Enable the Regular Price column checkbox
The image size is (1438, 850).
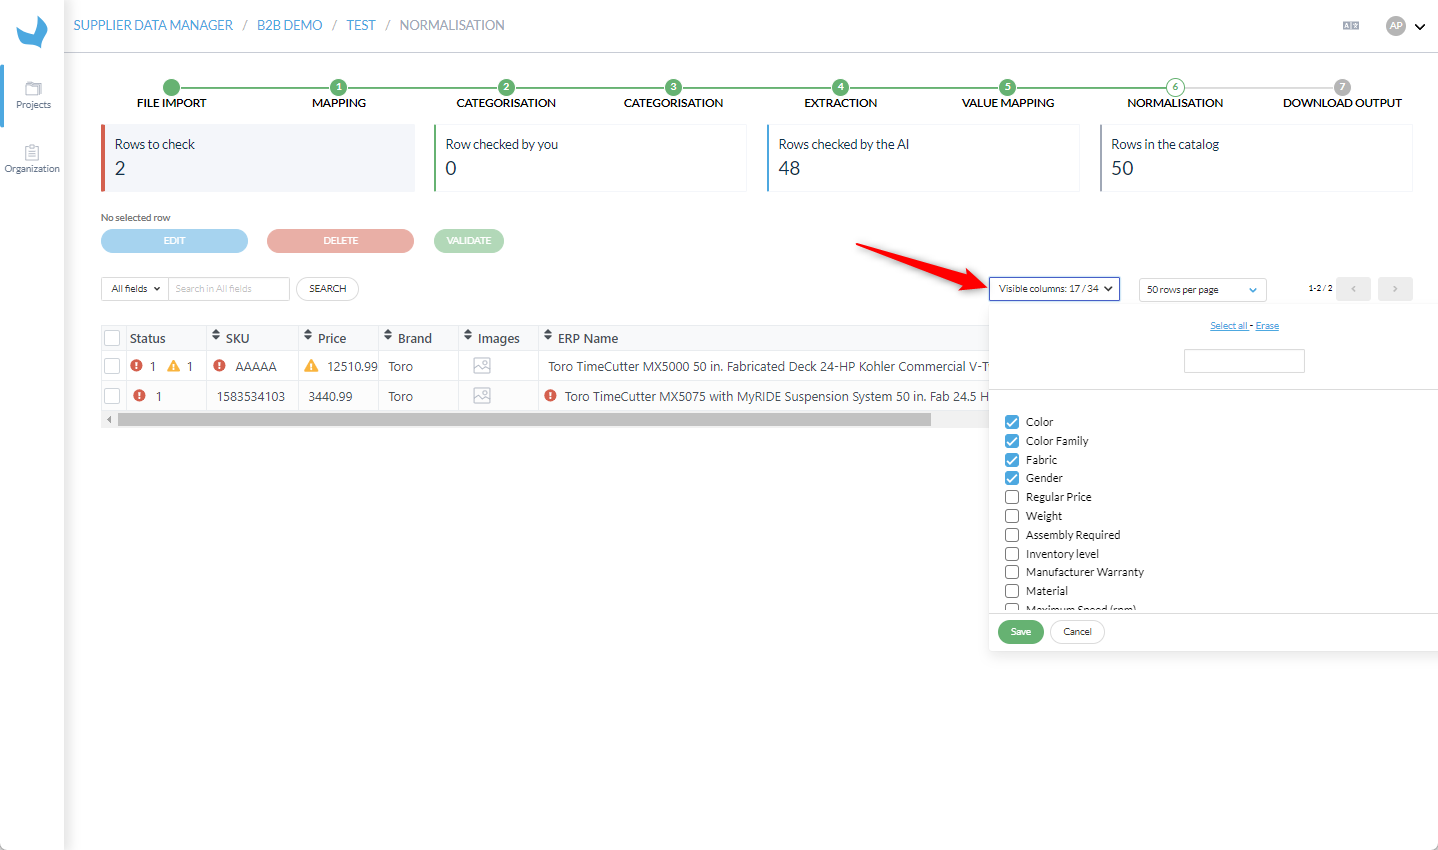(1012, 497)
